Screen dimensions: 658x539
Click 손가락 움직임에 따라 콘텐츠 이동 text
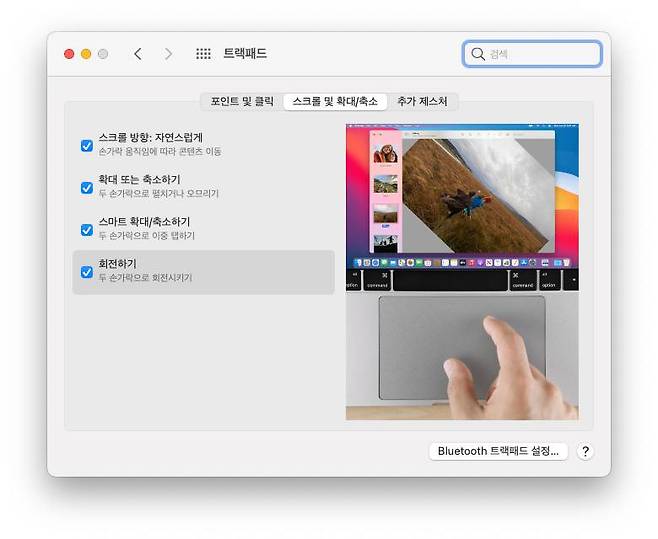point(160,152)
